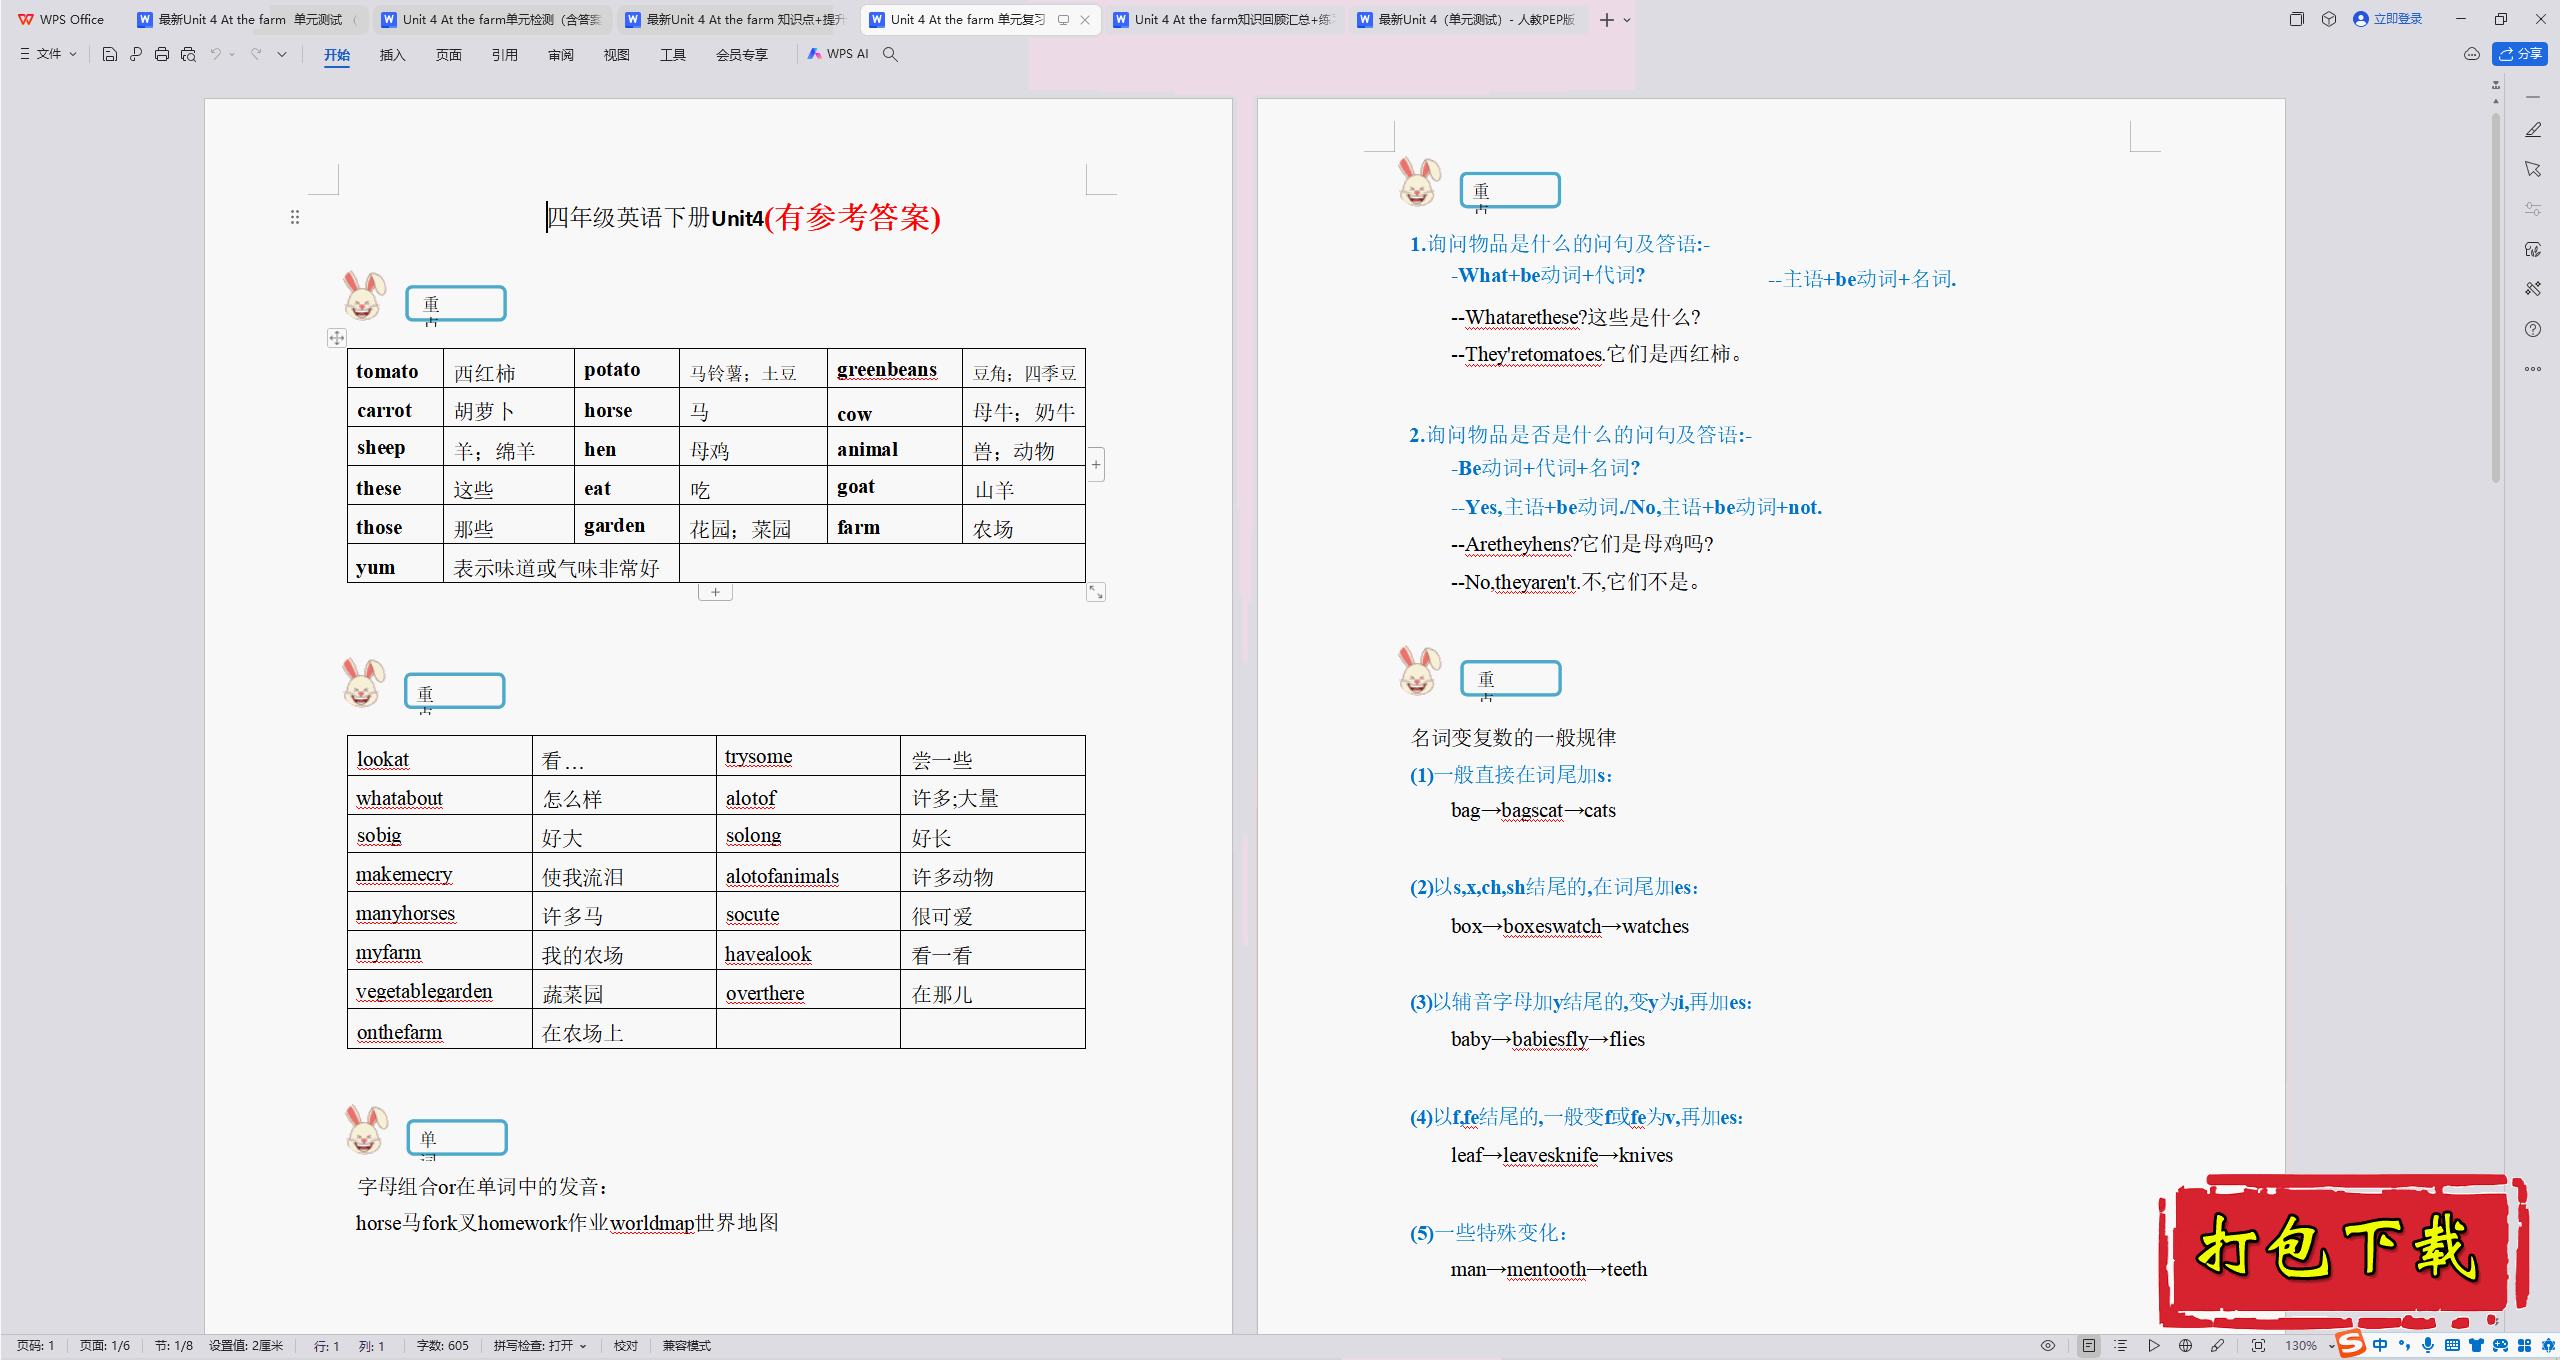The height and width of the screenshot is (1360, 2560).
Task: Open the 文件 file menu dropdown
Action: pos(48,54)
